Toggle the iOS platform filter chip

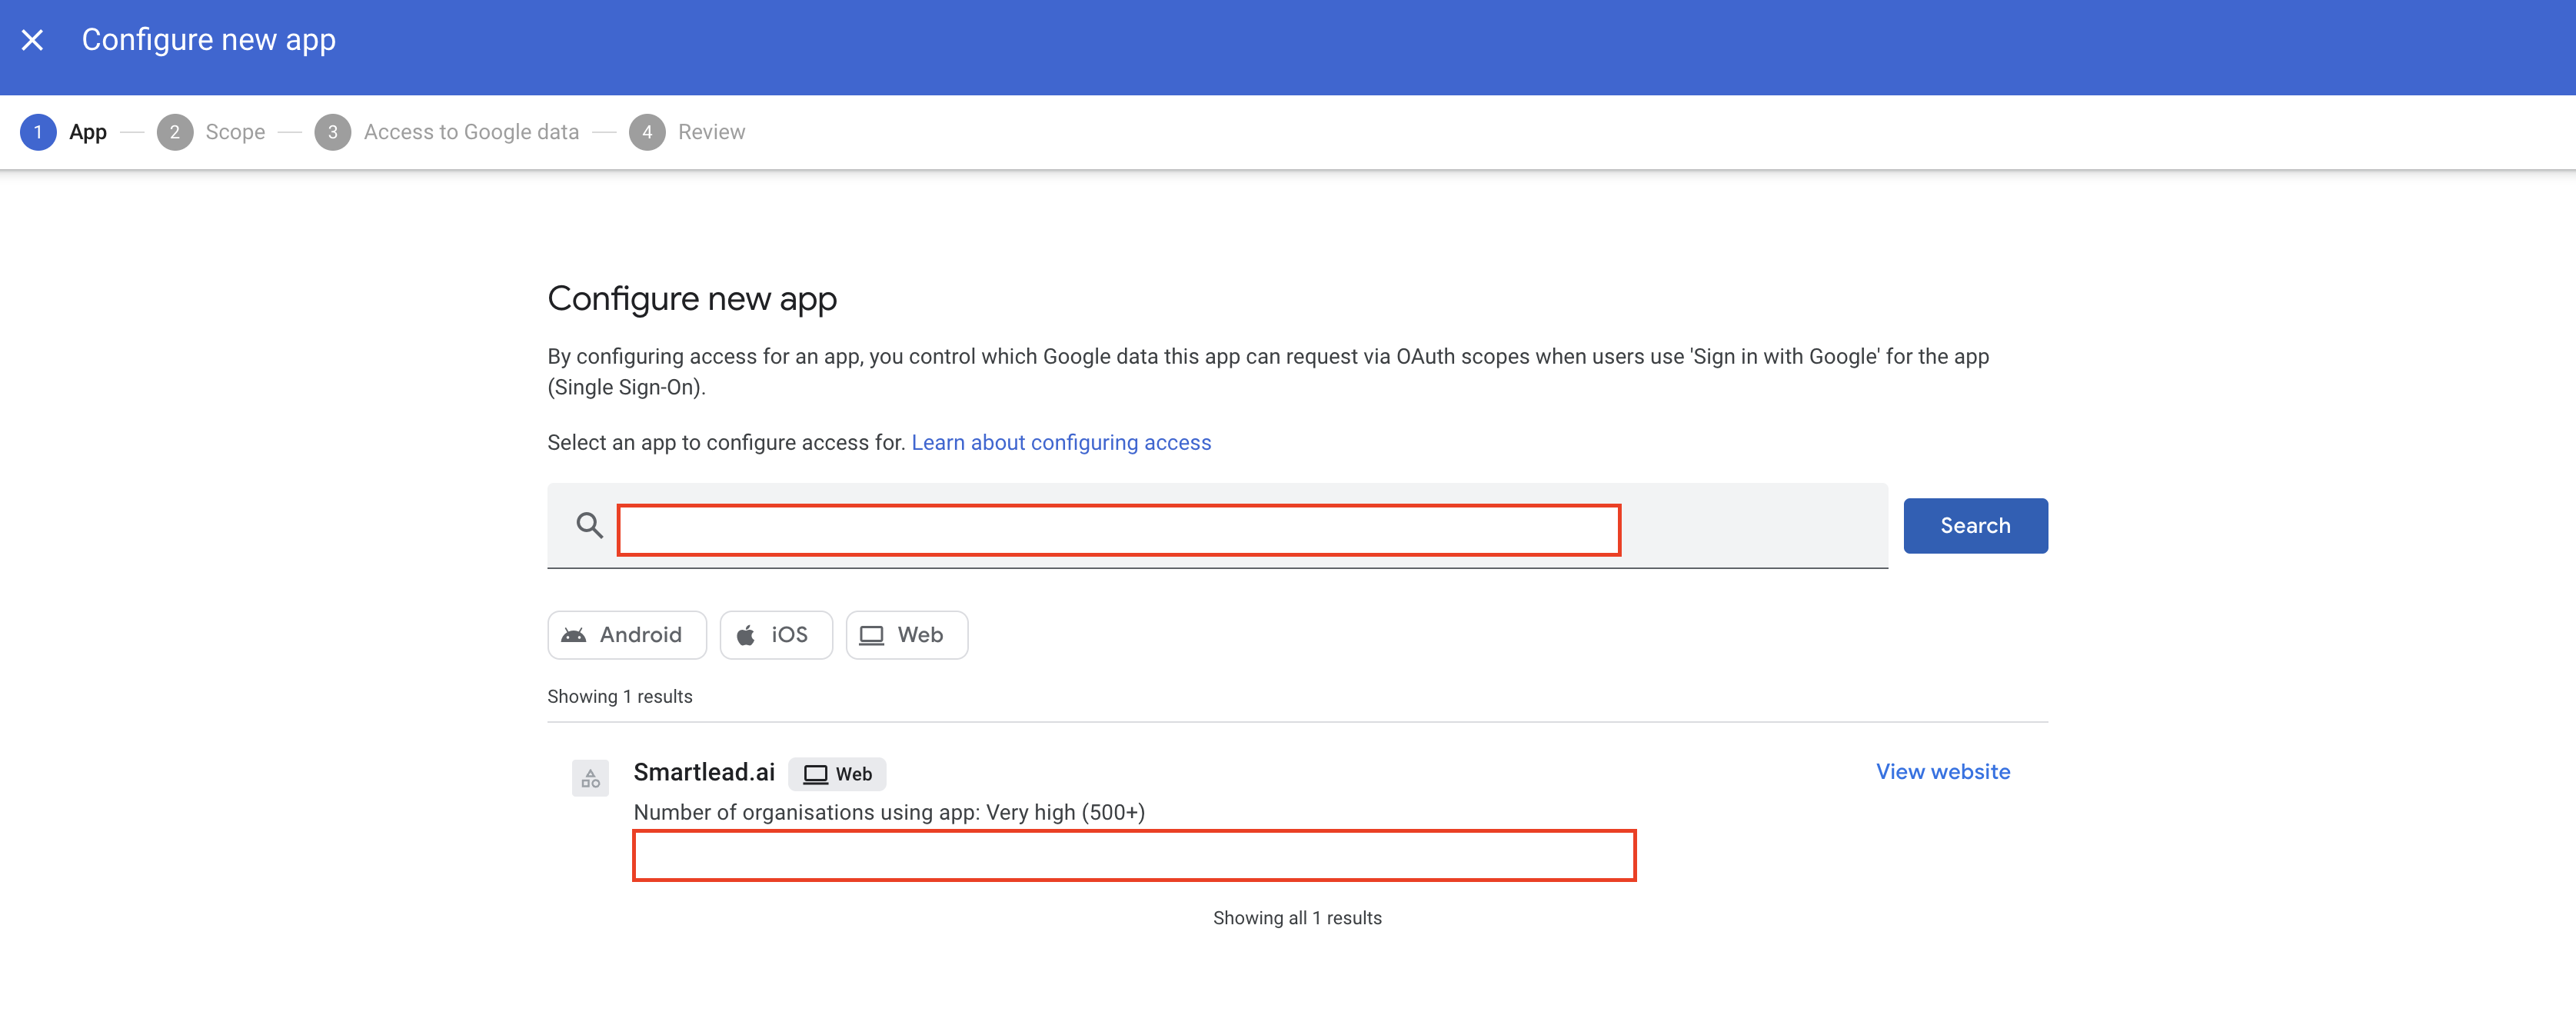pyautogui.click(x=776, y=635)
